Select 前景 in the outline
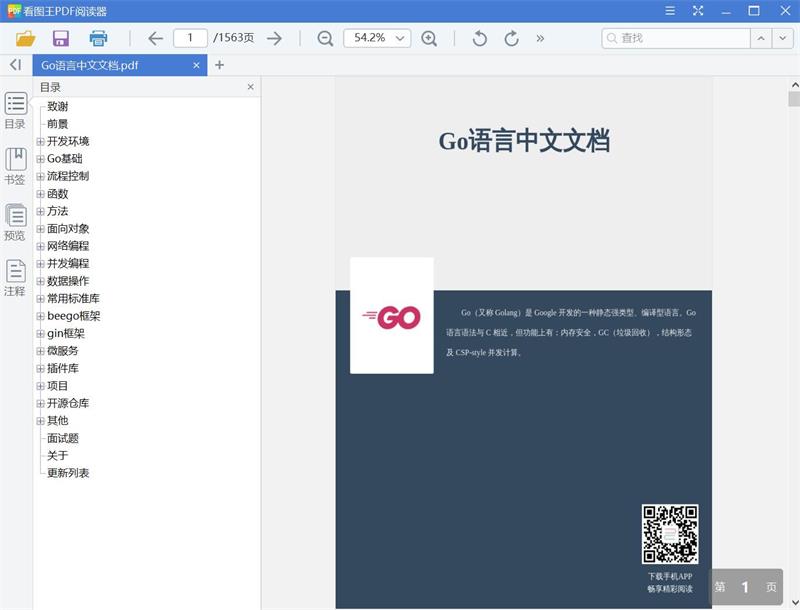This screenshot has width=800, height=610. pos(58,124)
